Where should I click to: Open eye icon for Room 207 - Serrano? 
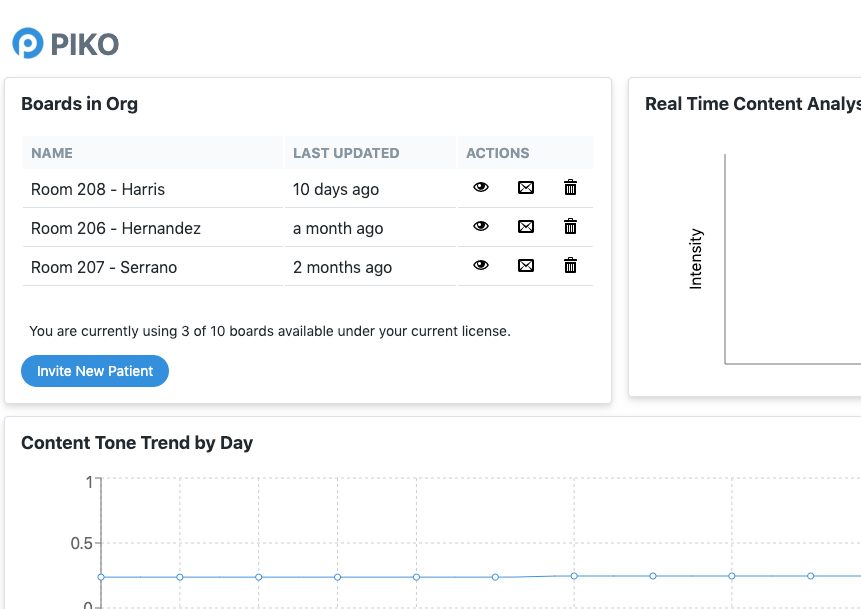pos(481,265)
